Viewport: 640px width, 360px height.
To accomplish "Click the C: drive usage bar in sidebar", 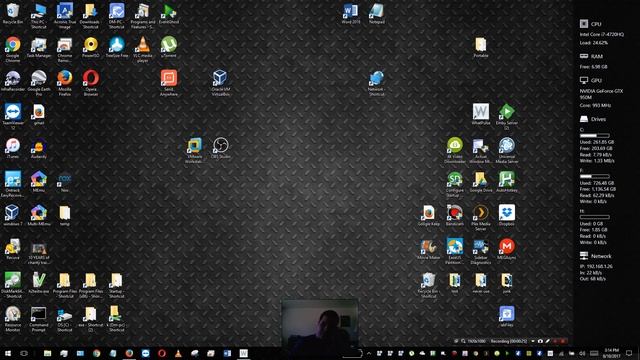I will tap(595, 136).
